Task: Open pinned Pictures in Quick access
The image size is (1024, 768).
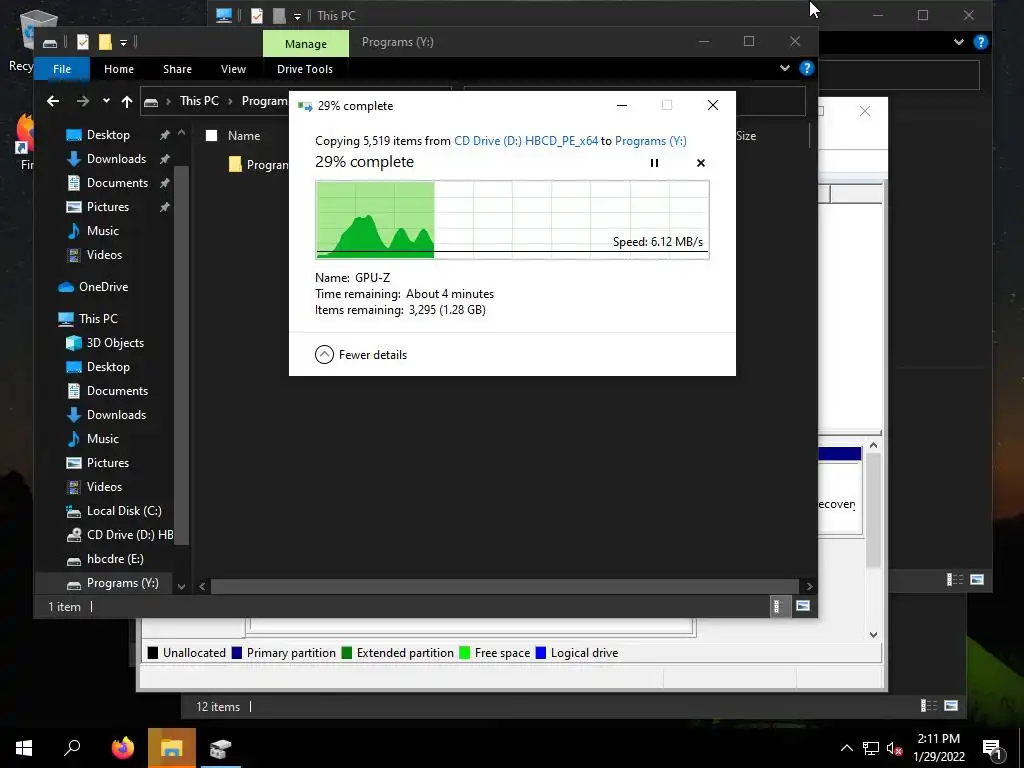Action: [x=108, y=207]
